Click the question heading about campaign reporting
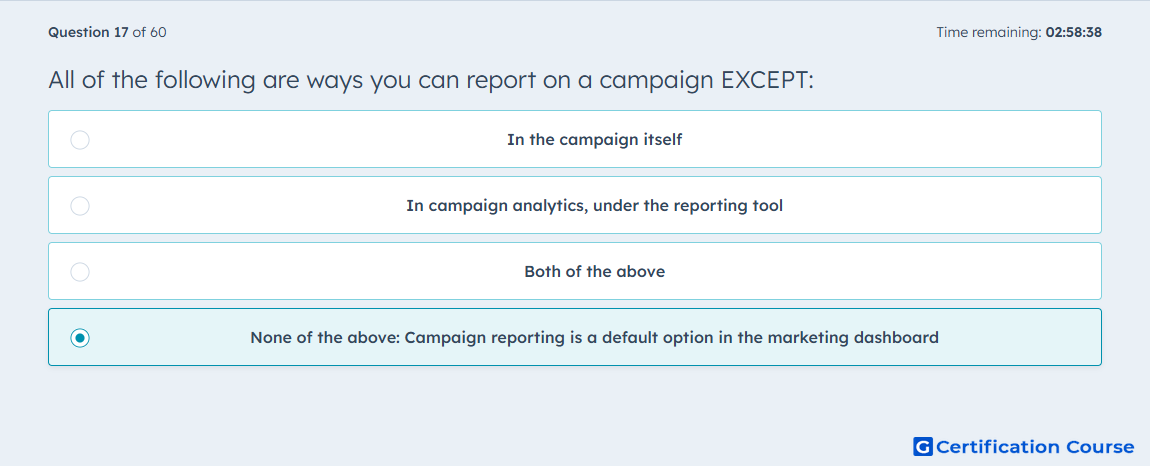The image size is (1150, 466). click(x=431, y=79)
